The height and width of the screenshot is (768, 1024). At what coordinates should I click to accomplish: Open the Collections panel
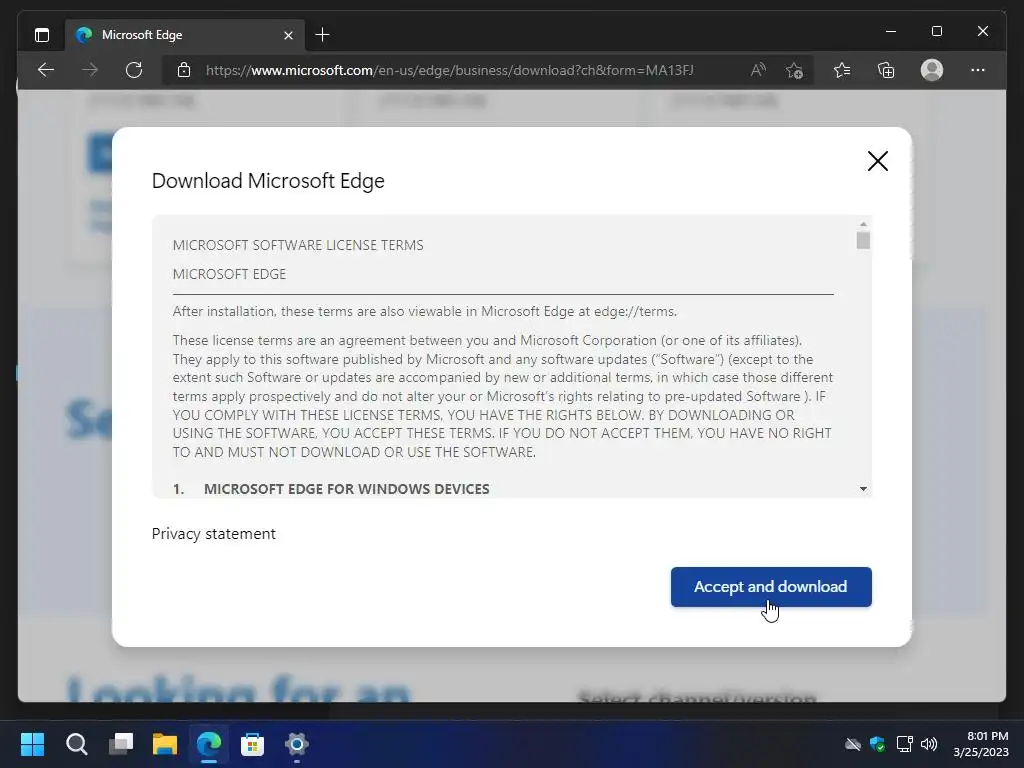pos(886,70)
